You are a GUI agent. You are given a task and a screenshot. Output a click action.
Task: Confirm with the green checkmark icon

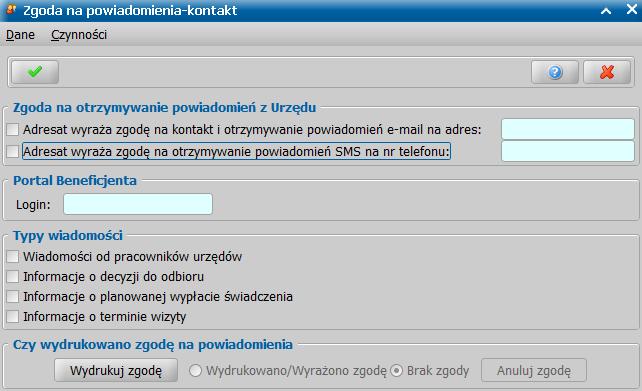point(35,72)
